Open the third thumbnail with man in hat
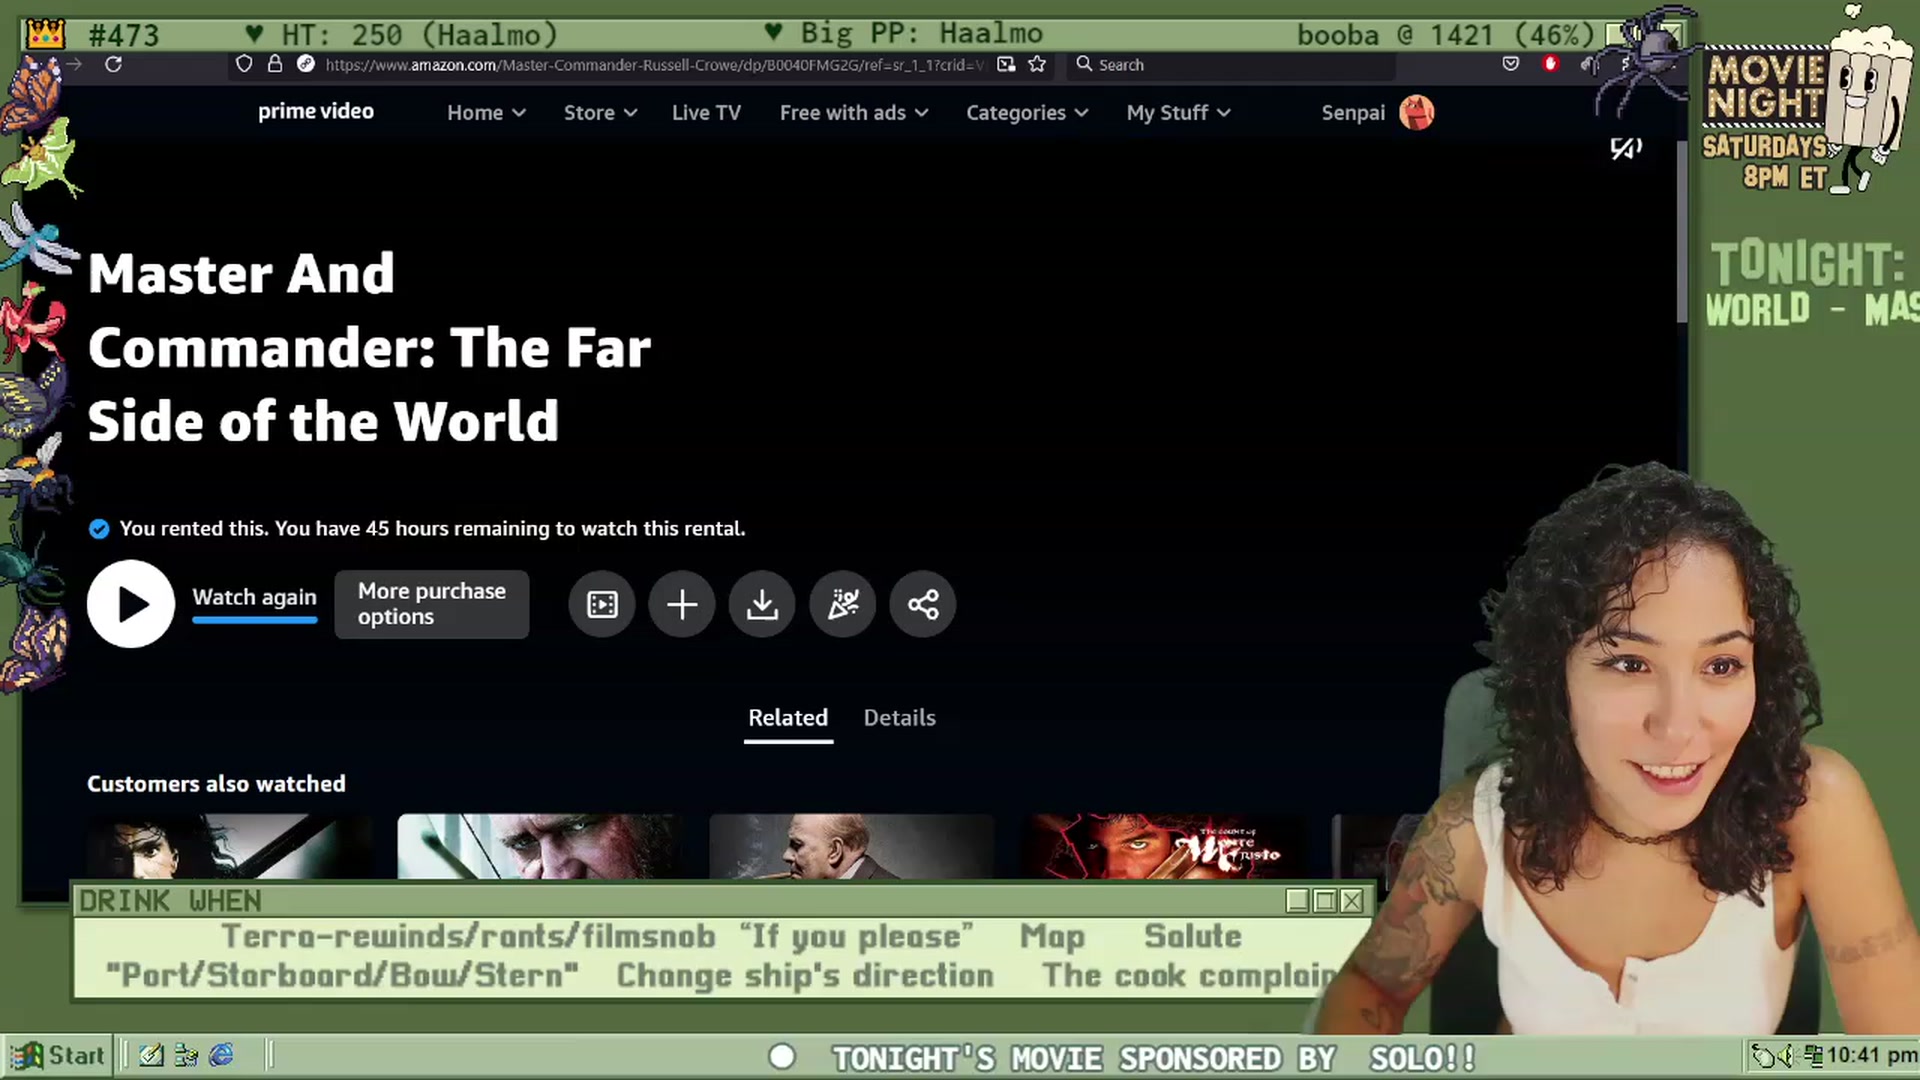This screenshot has width=1920, height=1080. point(852,846)
